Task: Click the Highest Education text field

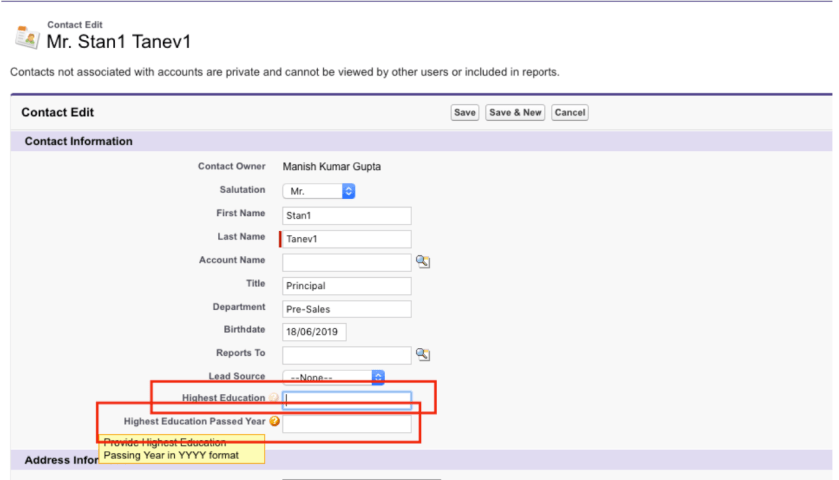Action: [346, 400]
